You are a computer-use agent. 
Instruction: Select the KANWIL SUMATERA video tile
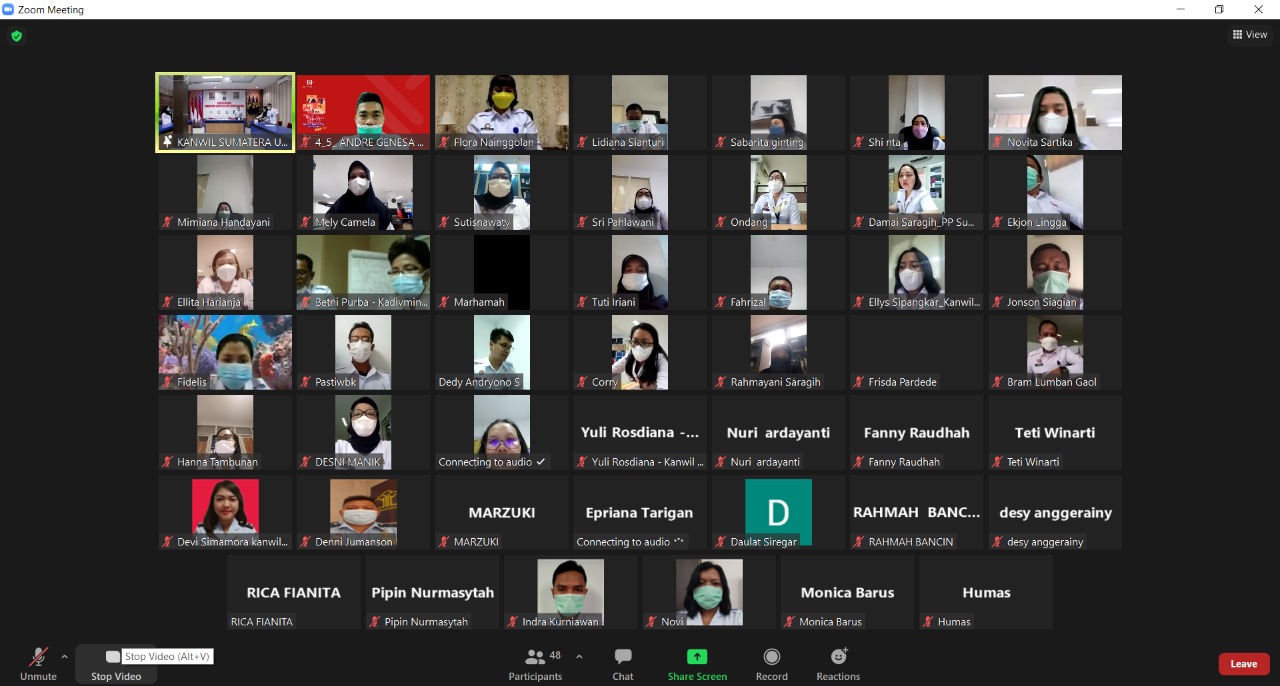coord(225,112)
